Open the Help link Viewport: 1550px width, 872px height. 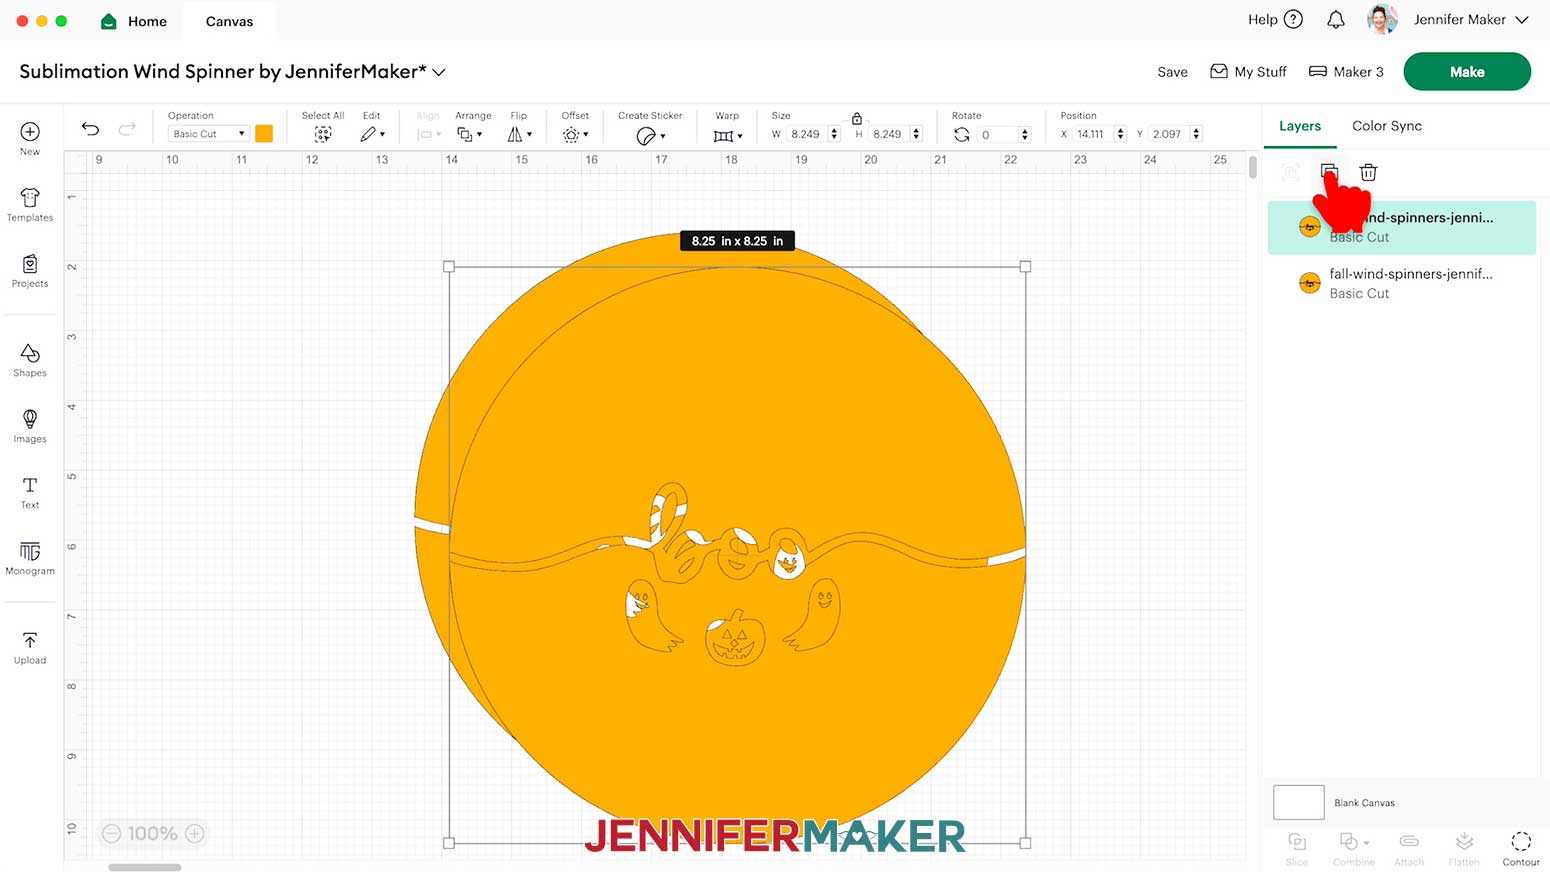point(1275,19)
